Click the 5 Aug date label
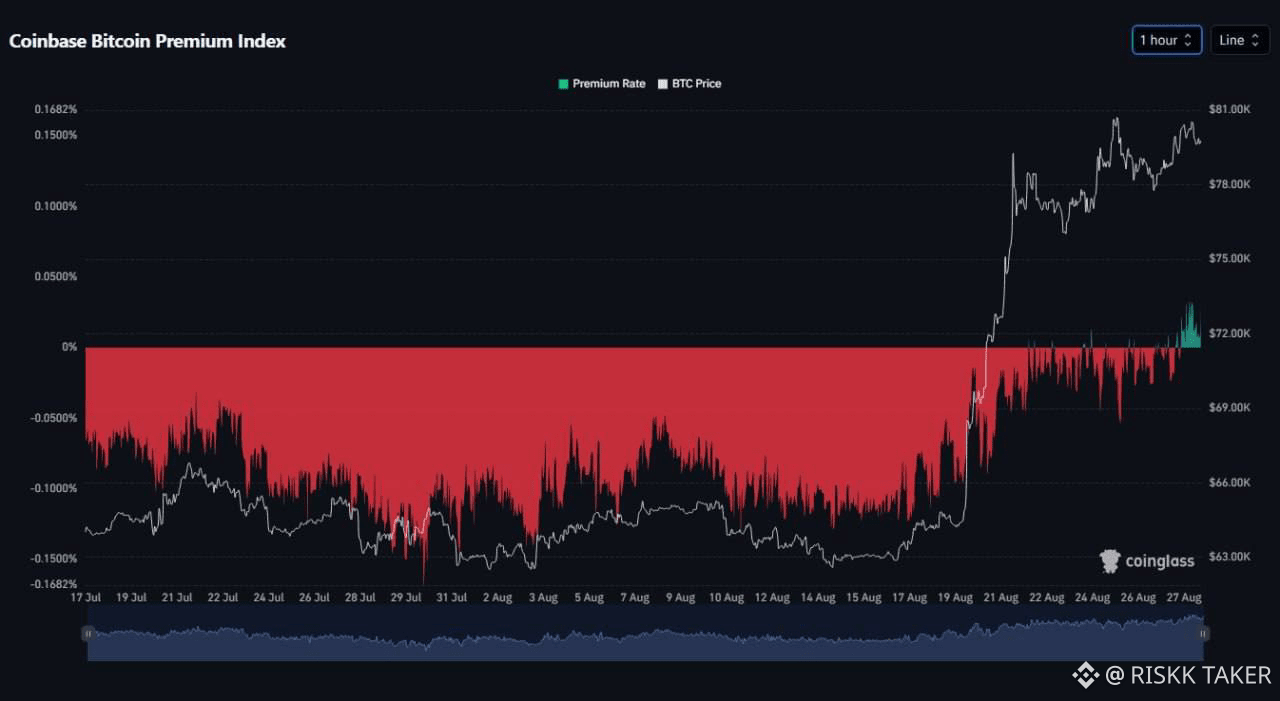The height and width of the screenshot is (701, 1280). (589, 598)
